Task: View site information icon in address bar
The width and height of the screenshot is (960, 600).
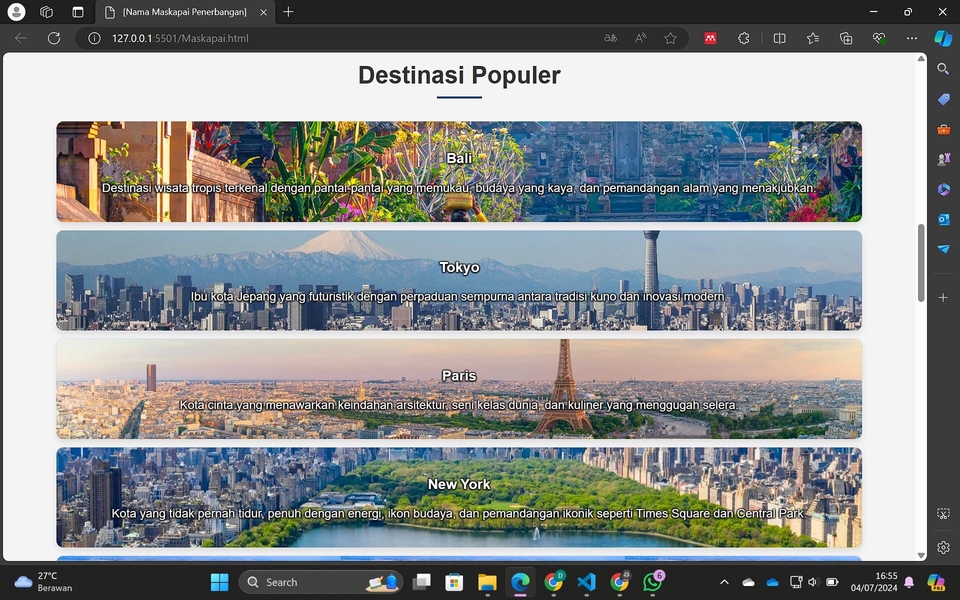Action: (94, 38)
